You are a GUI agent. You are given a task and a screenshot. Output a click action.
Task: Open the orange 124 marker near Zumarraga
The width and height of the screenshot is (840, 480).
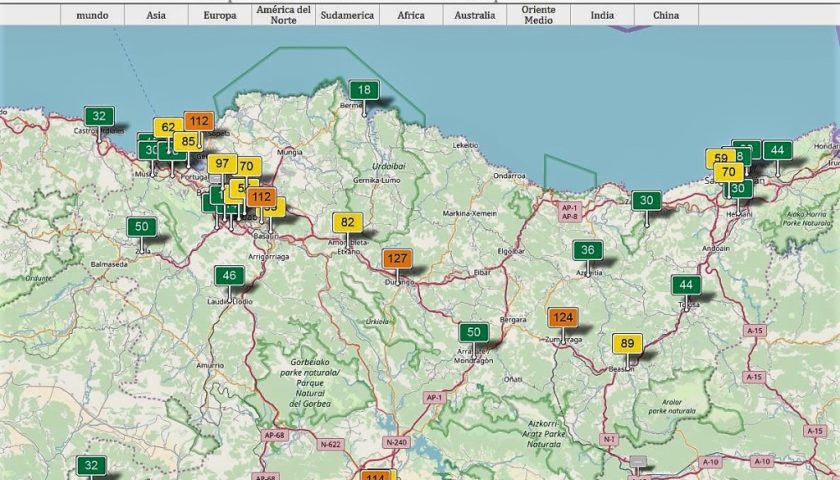click(563, 318)
